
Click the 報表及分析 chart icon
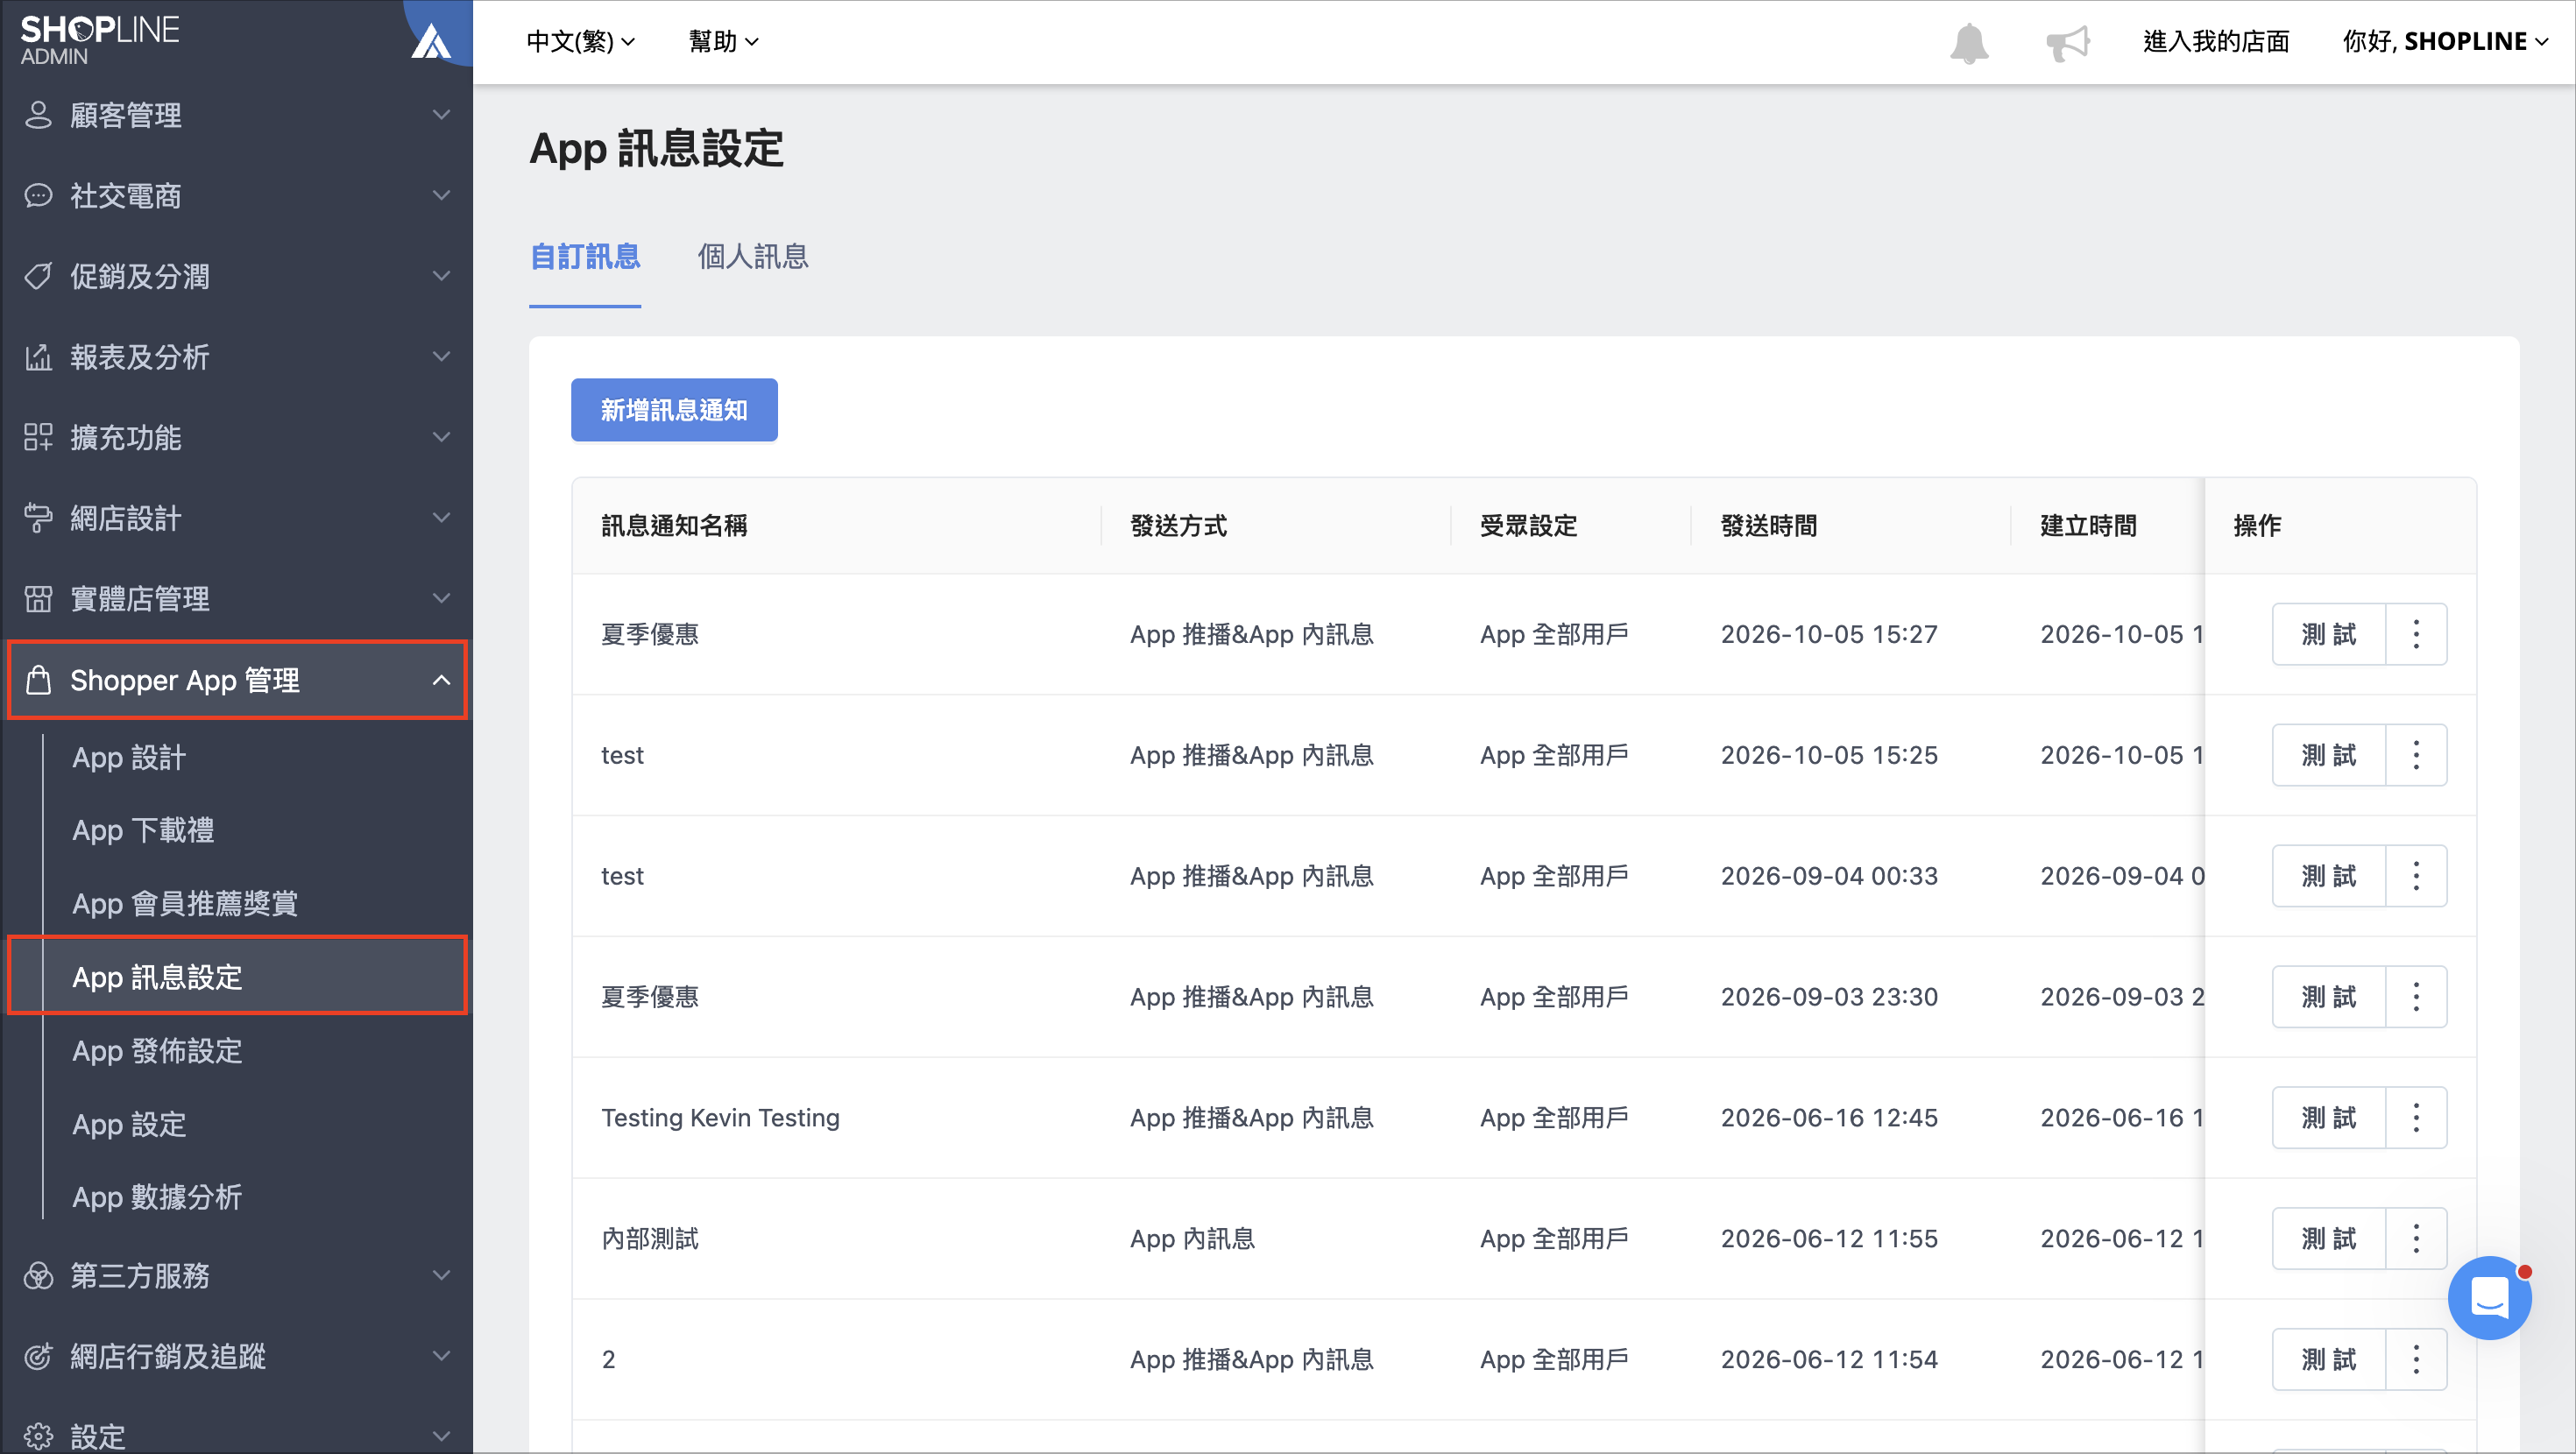(x=38, y=357)
